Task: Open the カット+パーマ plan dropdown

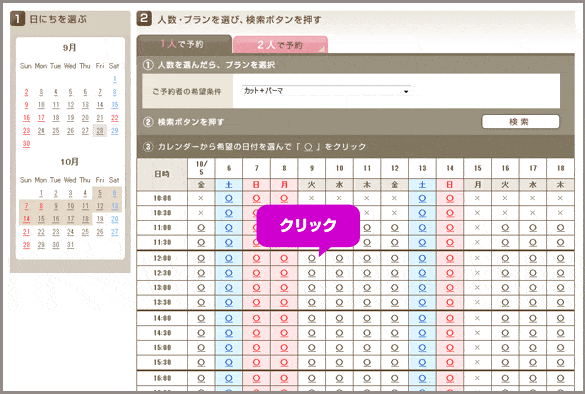Action: 326,91
